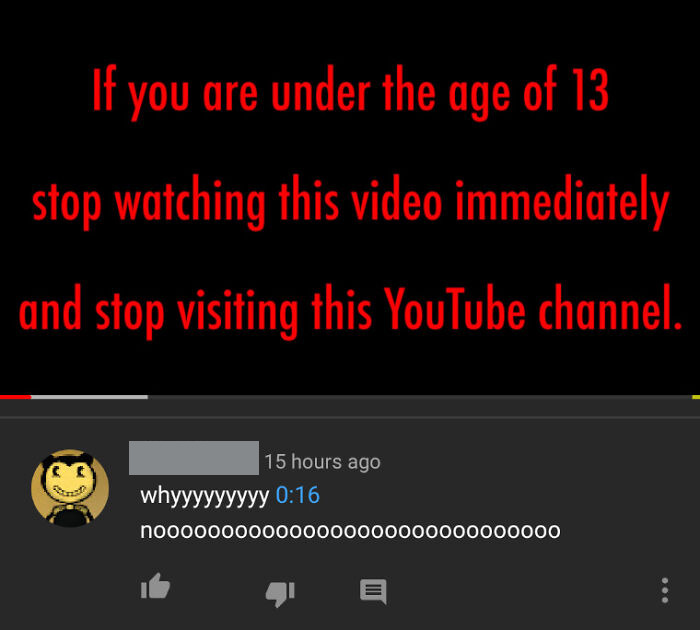
Task: Click the yellow ad marker on progress bar
Action: tap(696, 397)
